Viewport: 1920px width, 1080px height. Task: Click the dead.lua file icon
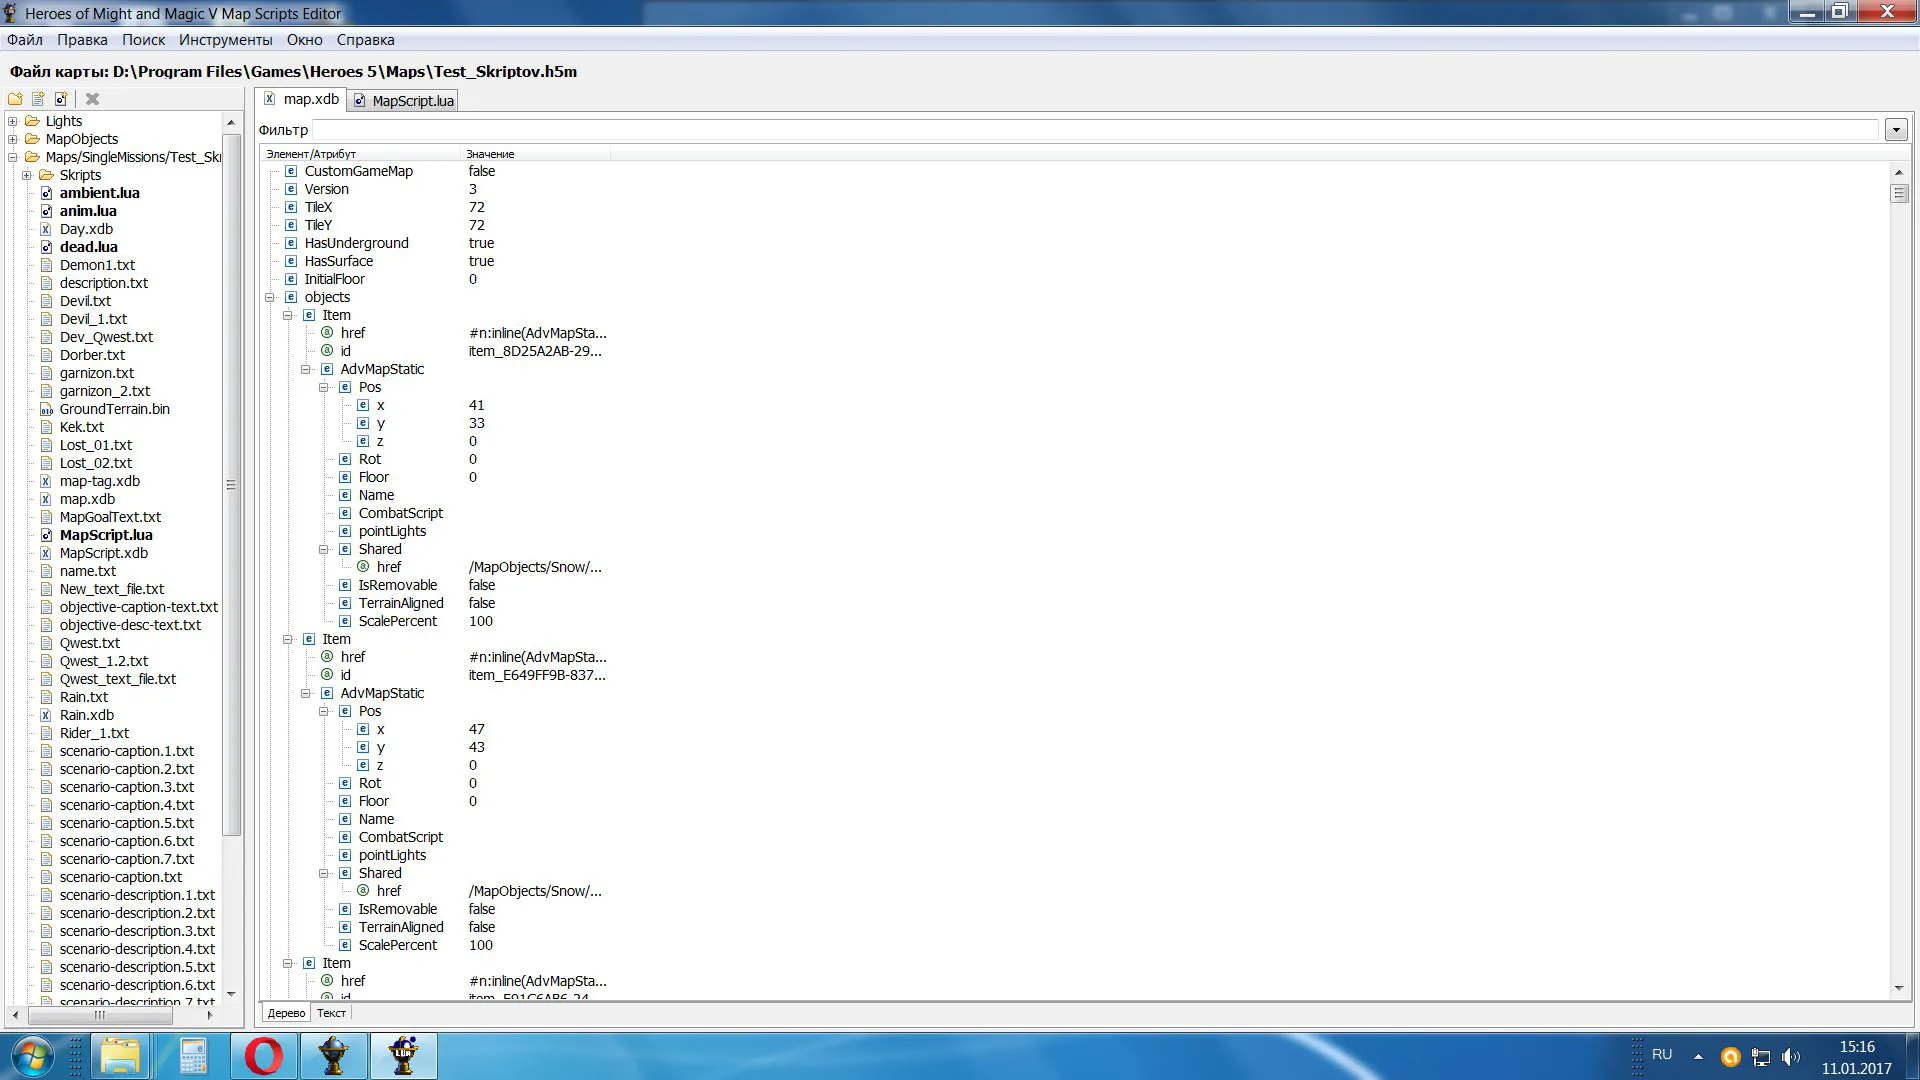[46, 247]
